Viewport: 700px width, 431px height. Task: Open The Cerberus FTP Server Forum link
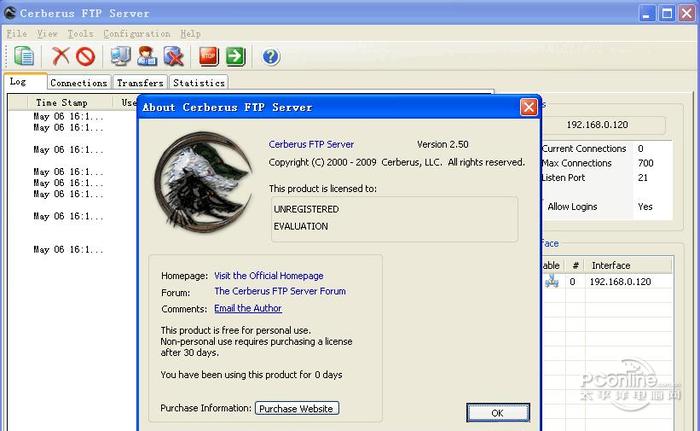pos(280,291)
